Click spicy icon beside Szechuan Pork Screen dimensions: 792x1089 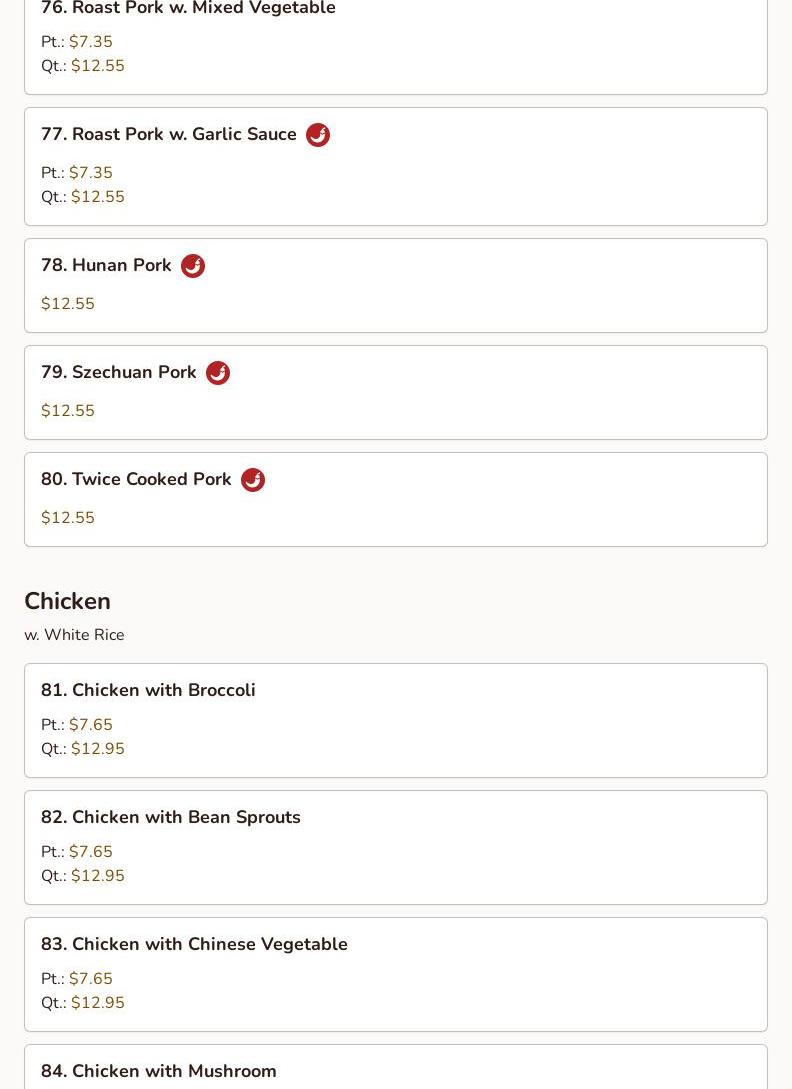click(218, 373)
